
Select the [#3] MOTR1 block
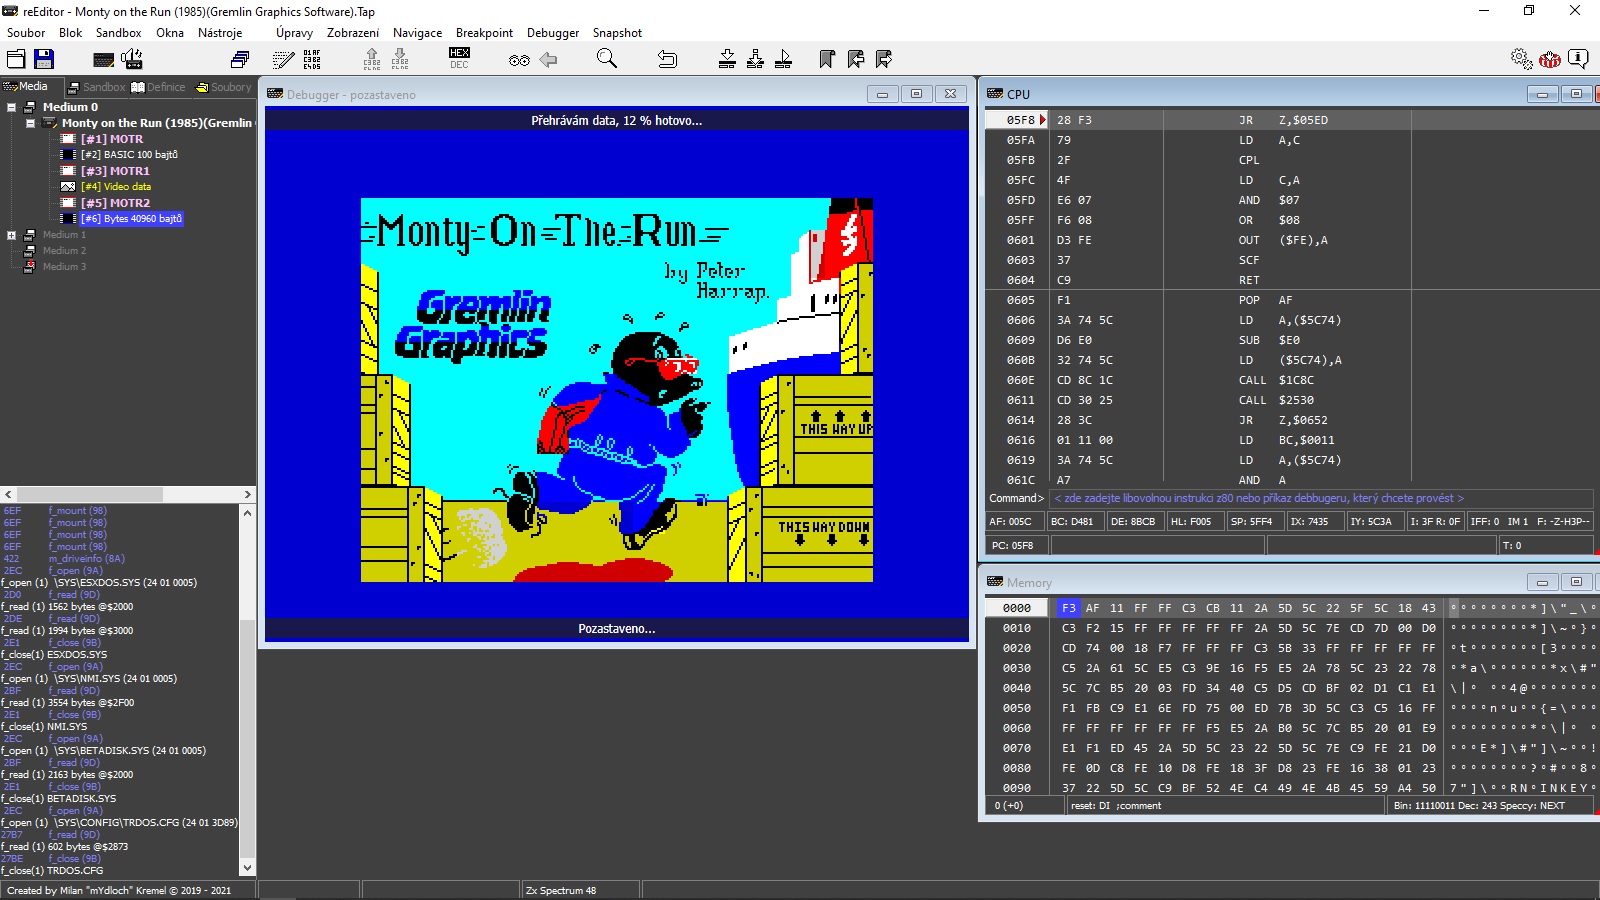pos(115,171)
